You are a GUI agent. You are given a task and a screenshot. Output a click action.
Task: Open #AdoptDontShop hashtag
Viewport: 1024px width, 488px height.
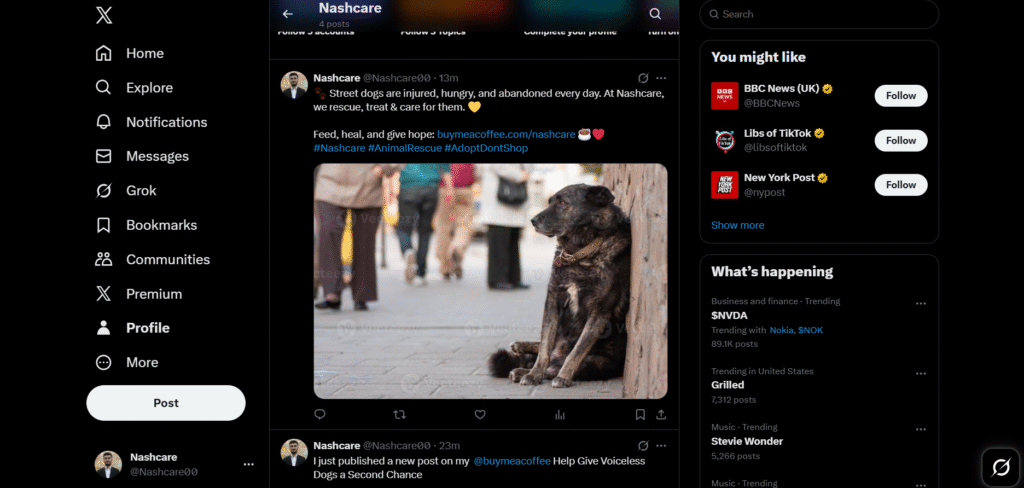pyautogui.click(x=486, y=148)
